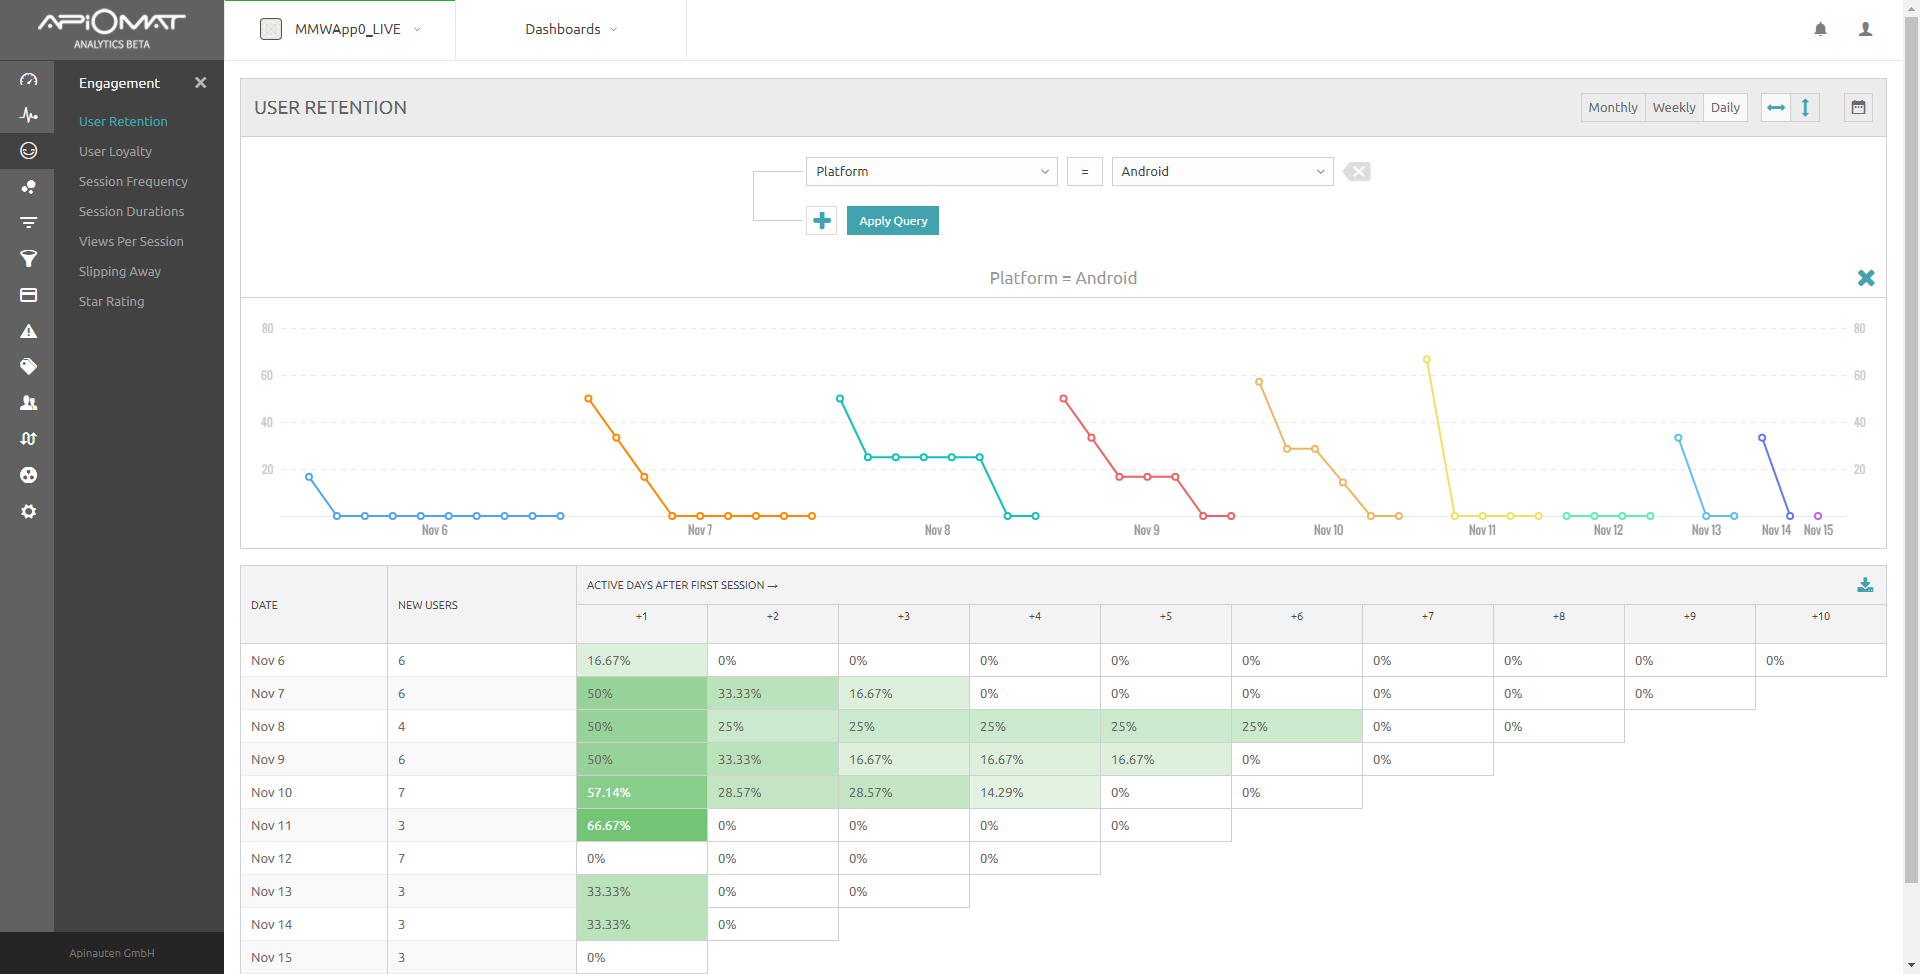Viewport: 1920px width, 974px height.
Task: Click the Apply Query button
Action: pos(892,221)
